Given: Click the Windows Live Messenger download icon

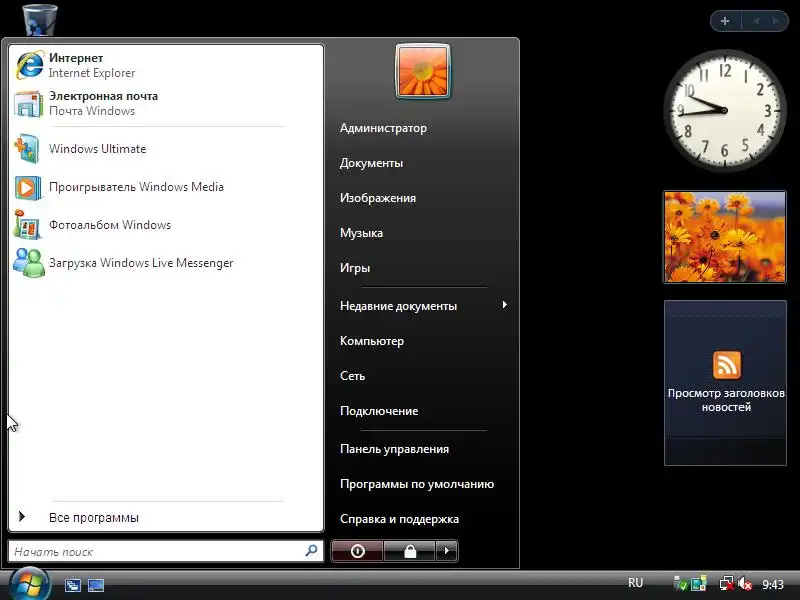Looking at the screenshot, I should (x=29, y=263).
